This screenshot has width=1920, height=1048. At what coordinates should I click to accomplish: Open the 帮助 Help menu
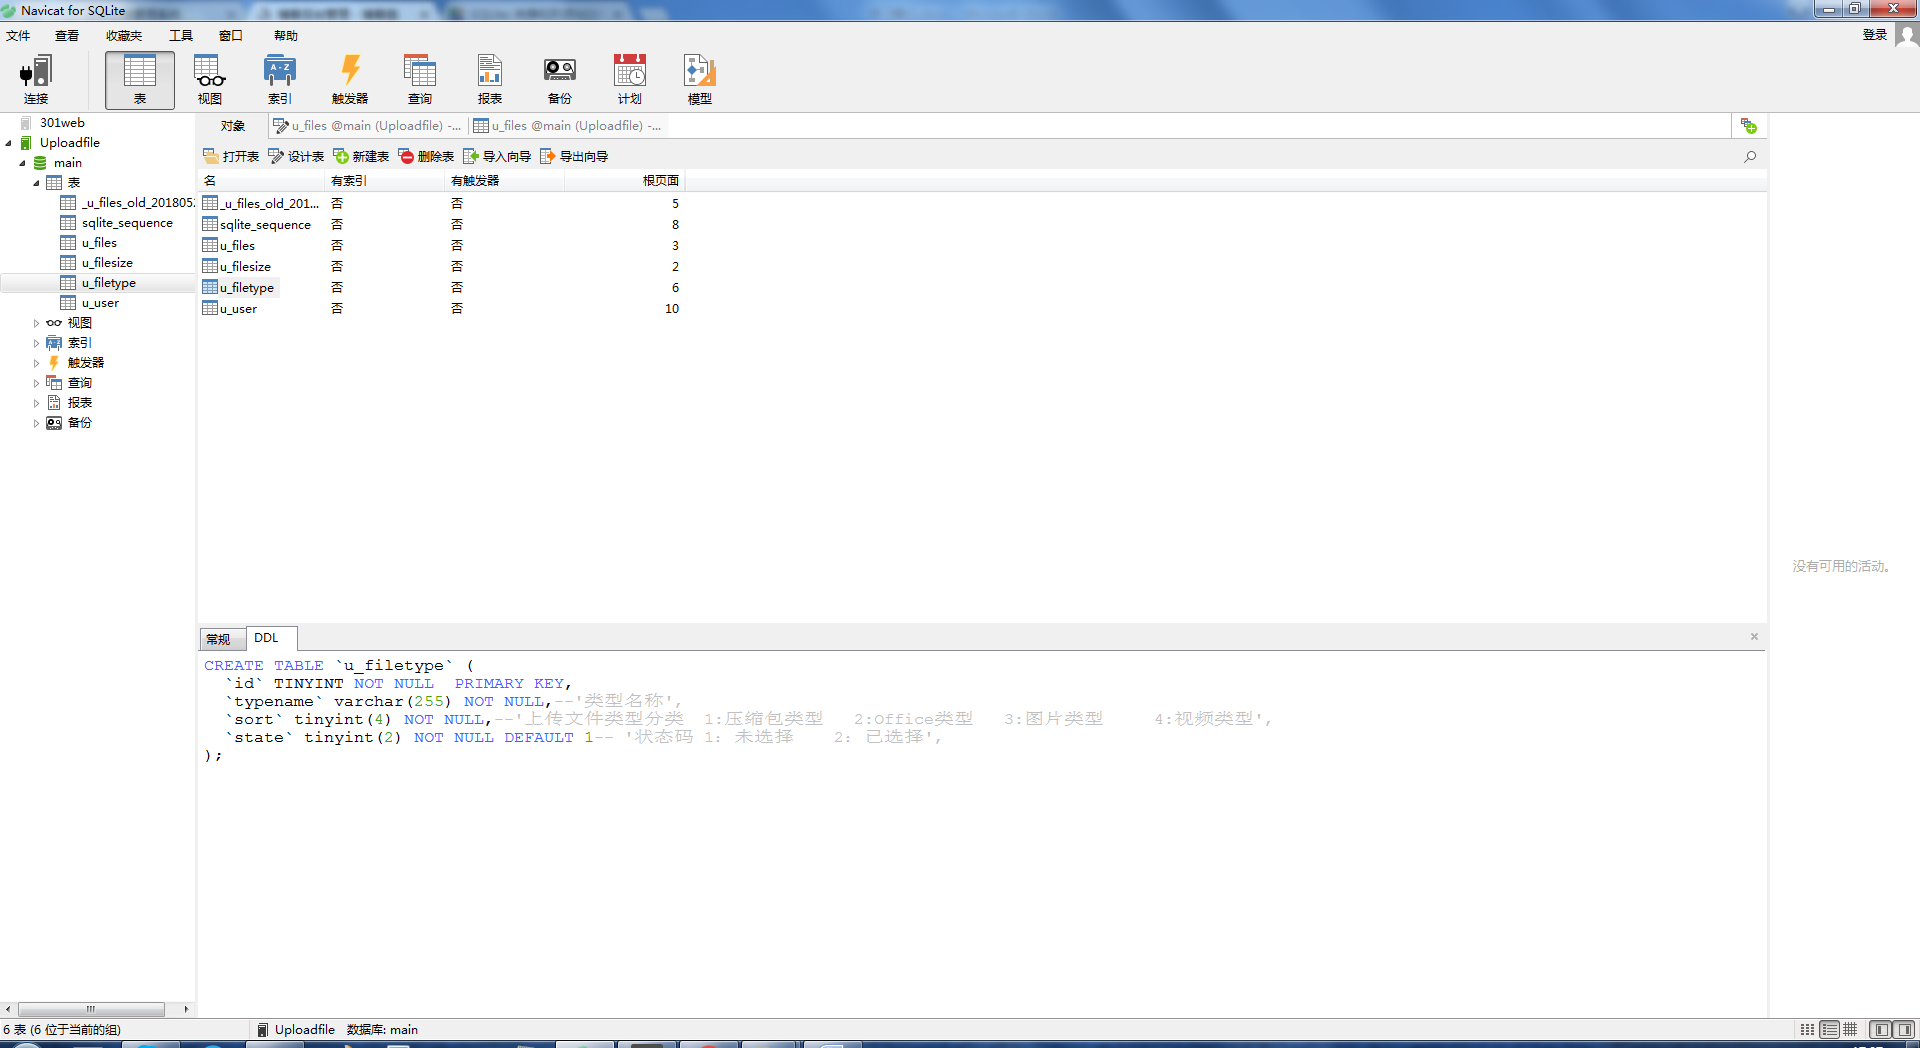click(x=286, y=36)
